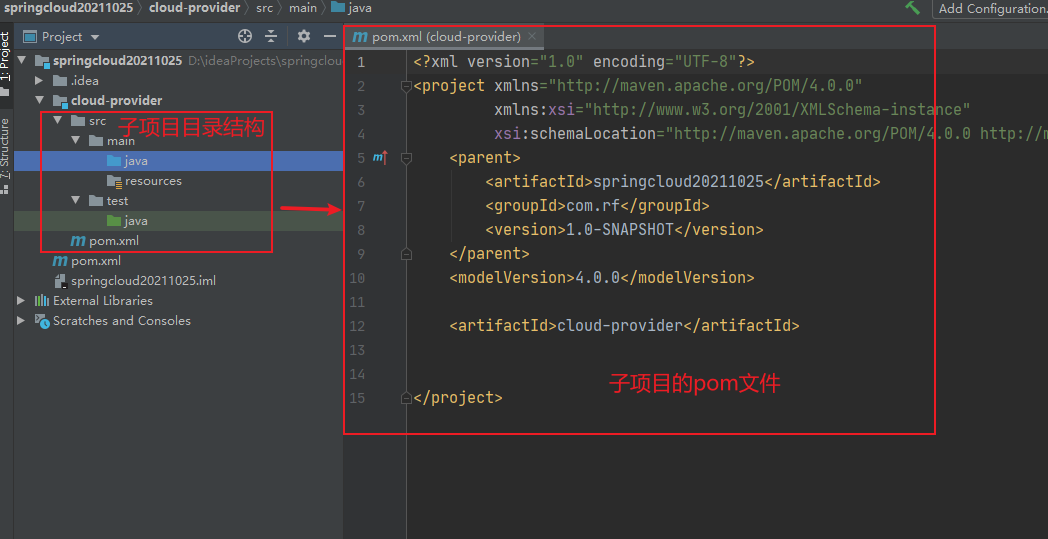Click the Build project hammer icon

pos(912,8)
